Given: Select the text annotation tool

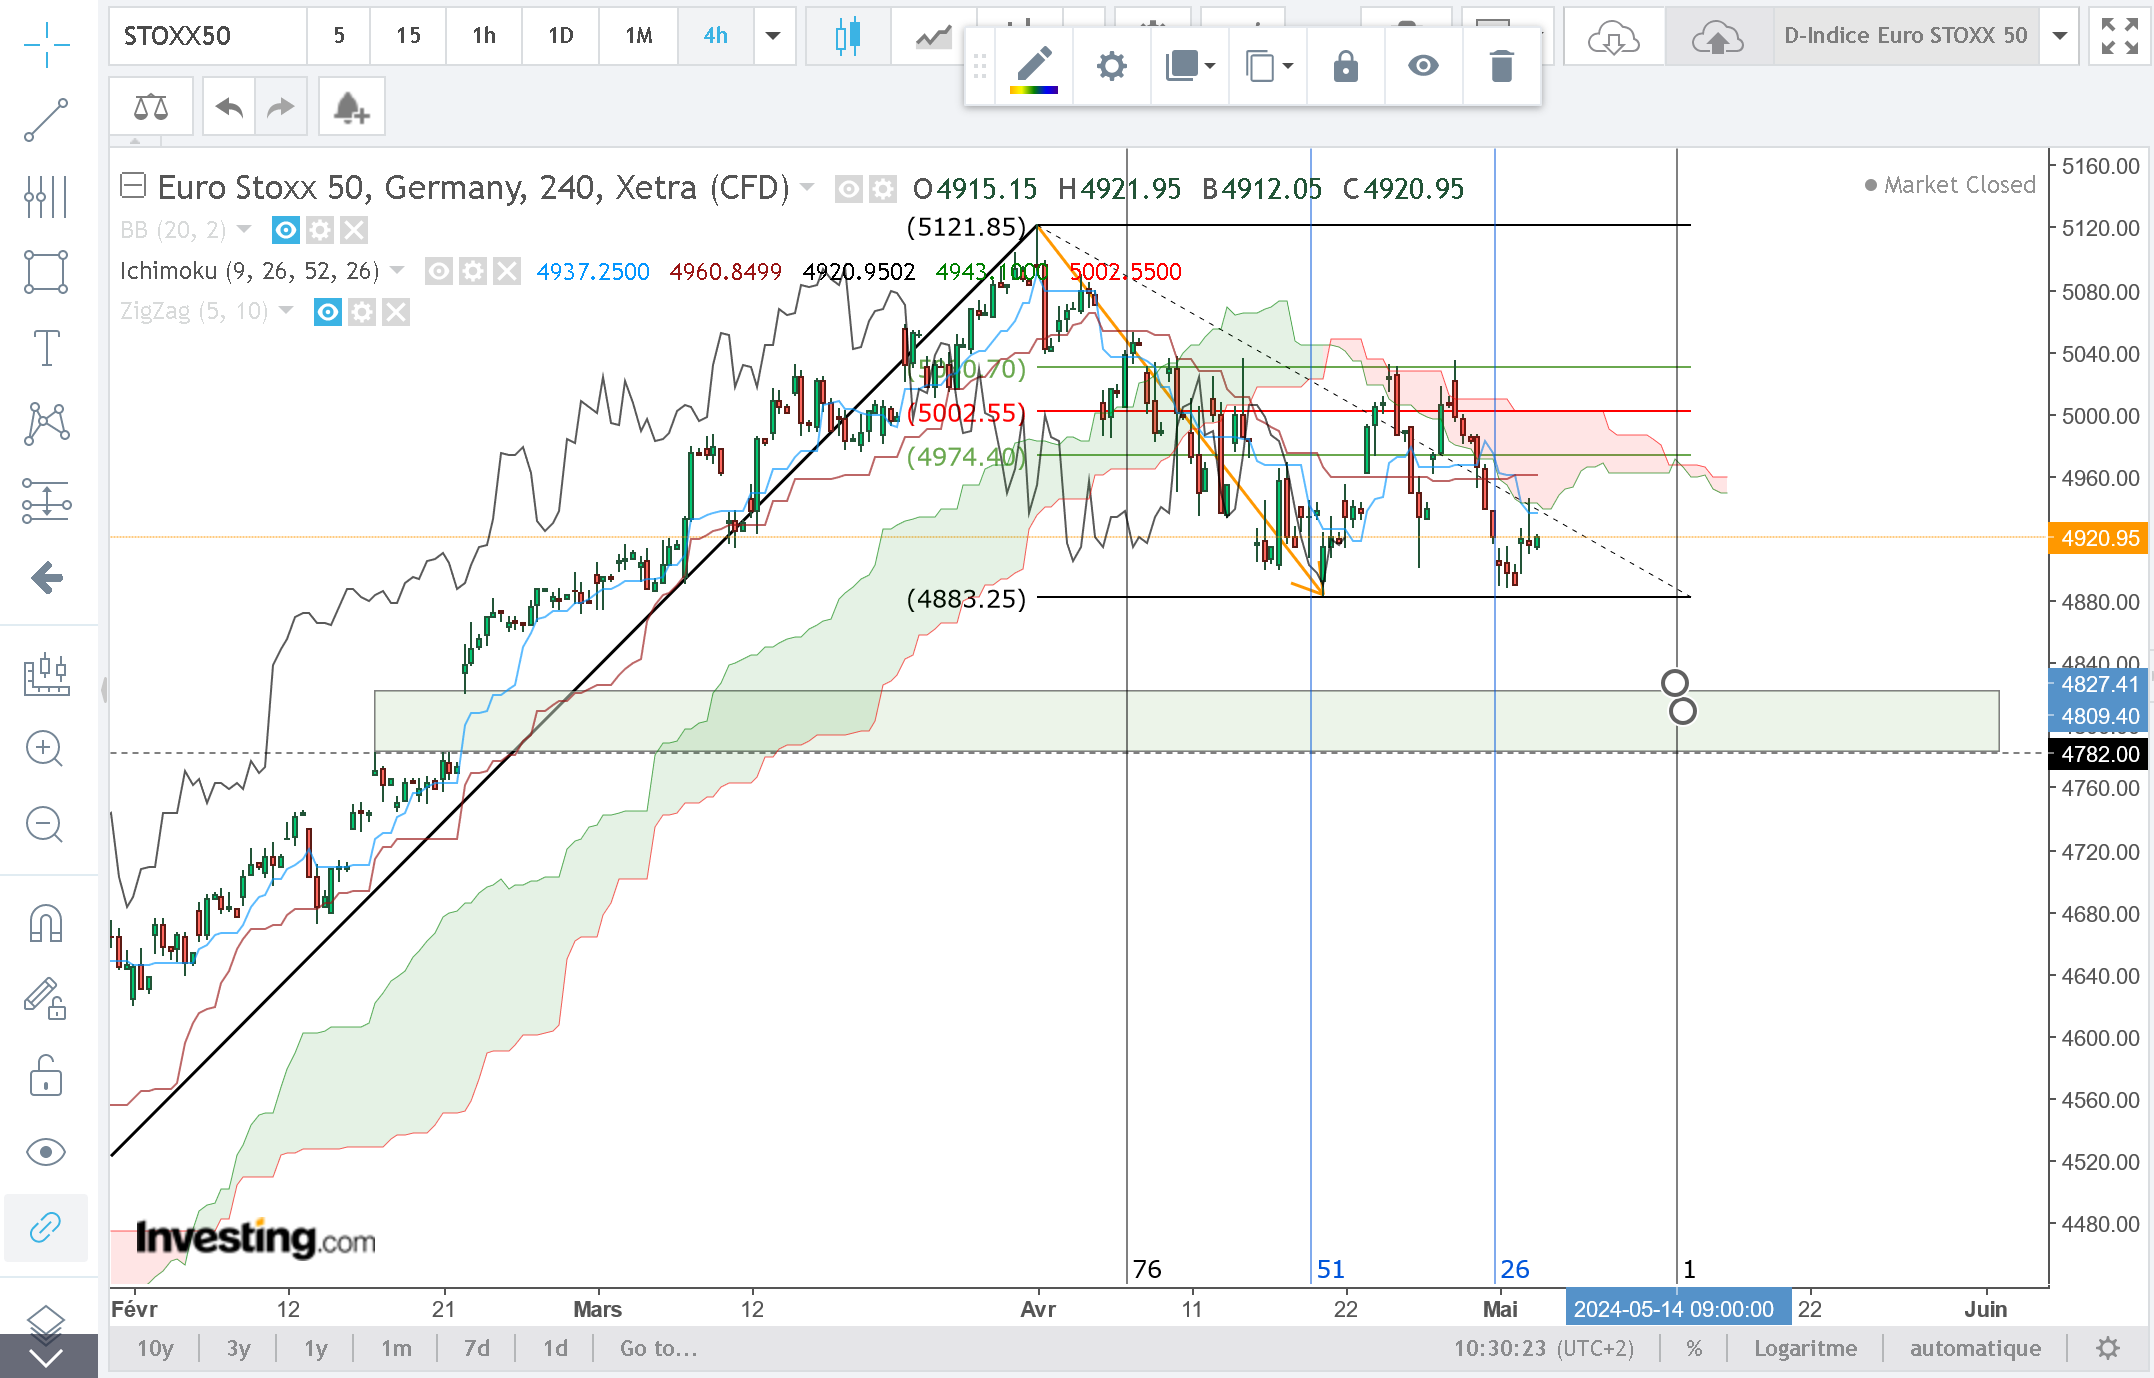Looking at the screenshot, I should 46,348.
